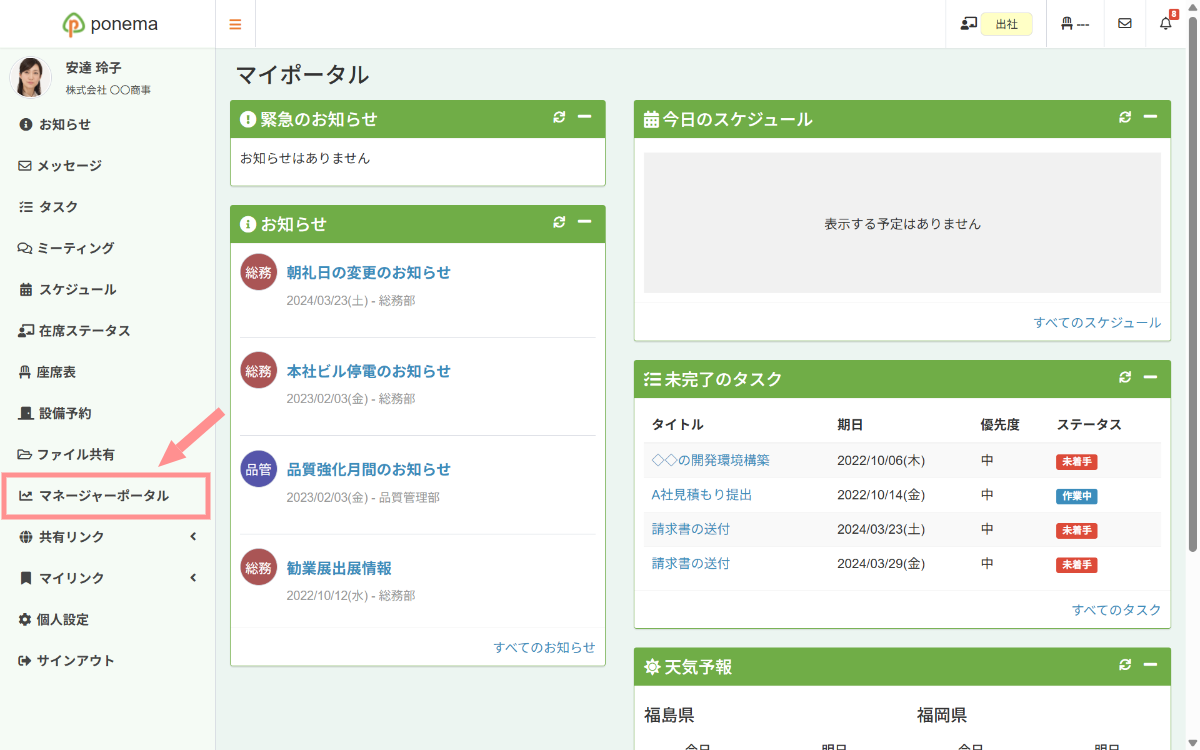Click the user profile photo of 安達 玲子

pos(31,78)
